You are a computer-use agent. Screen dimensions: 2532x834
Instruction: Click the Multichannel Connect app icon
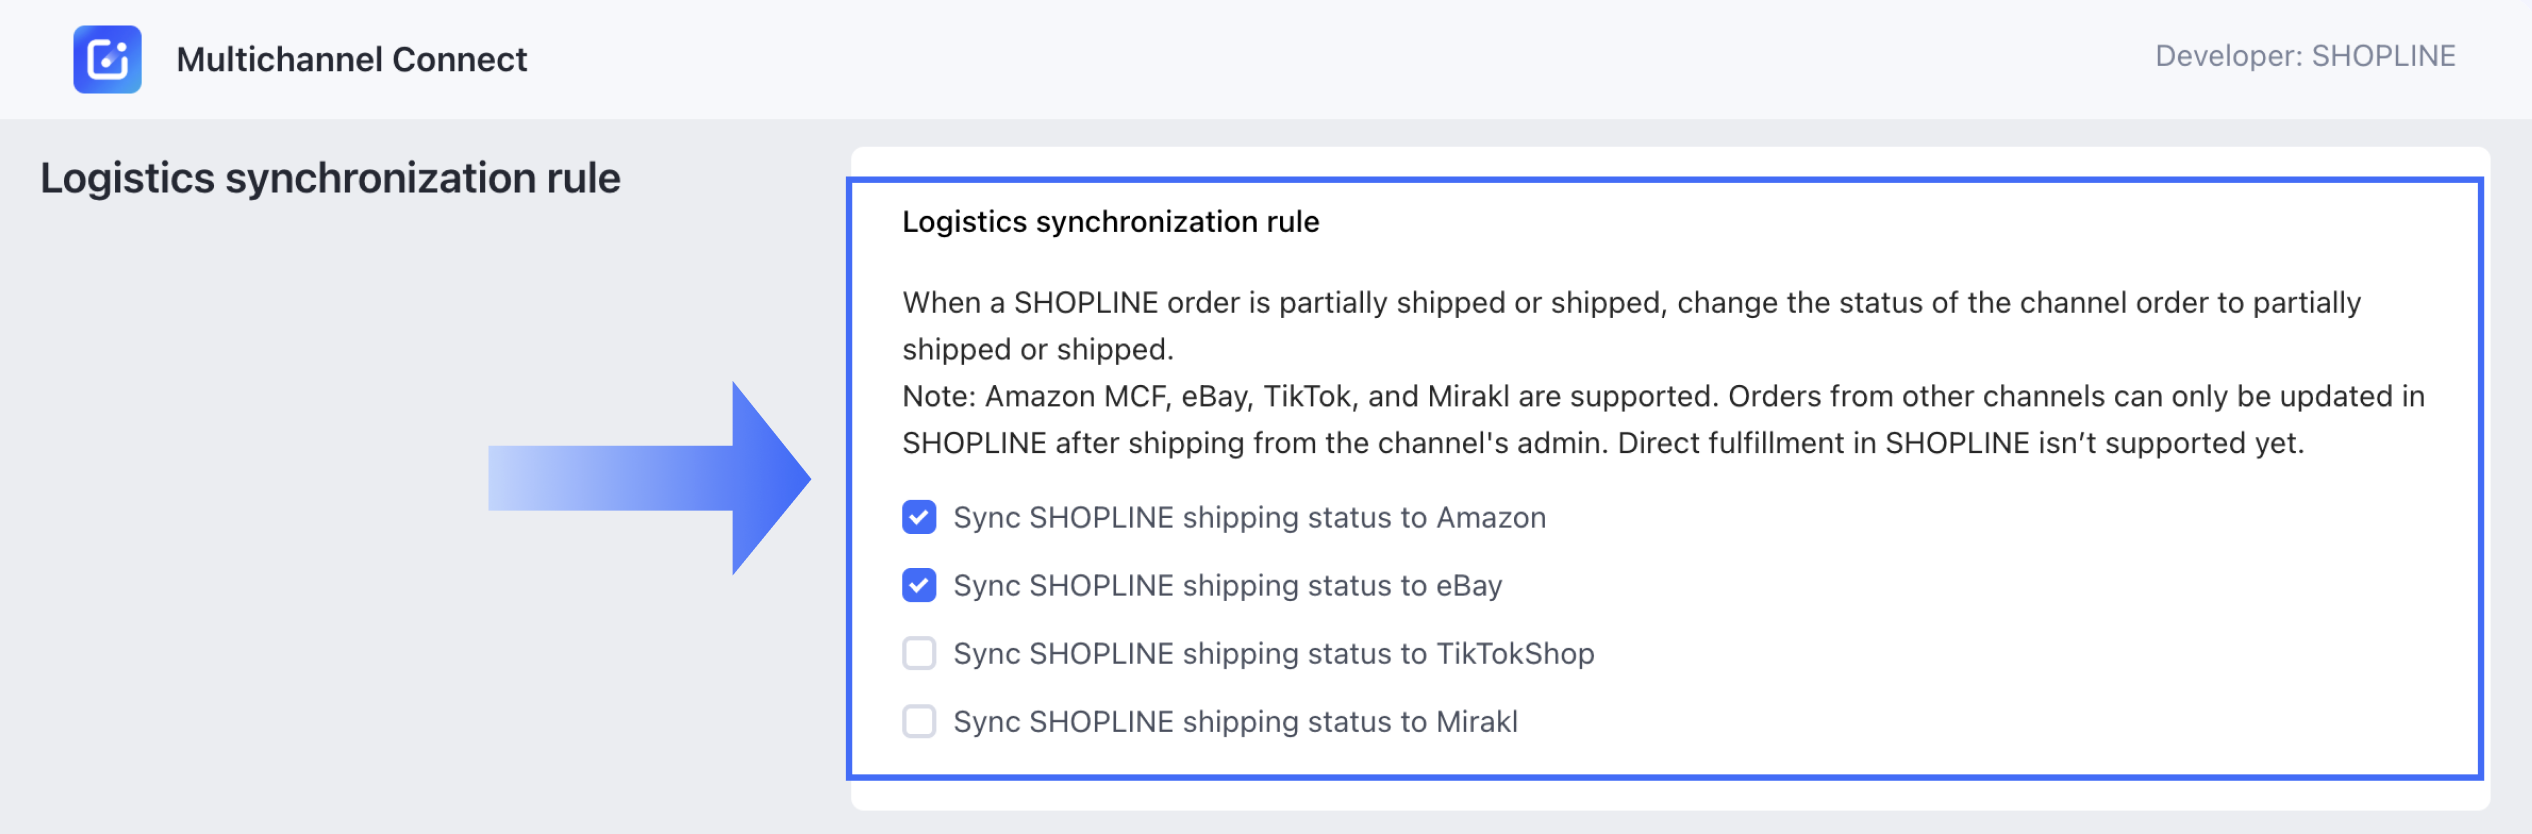click(x=107, y=59)
